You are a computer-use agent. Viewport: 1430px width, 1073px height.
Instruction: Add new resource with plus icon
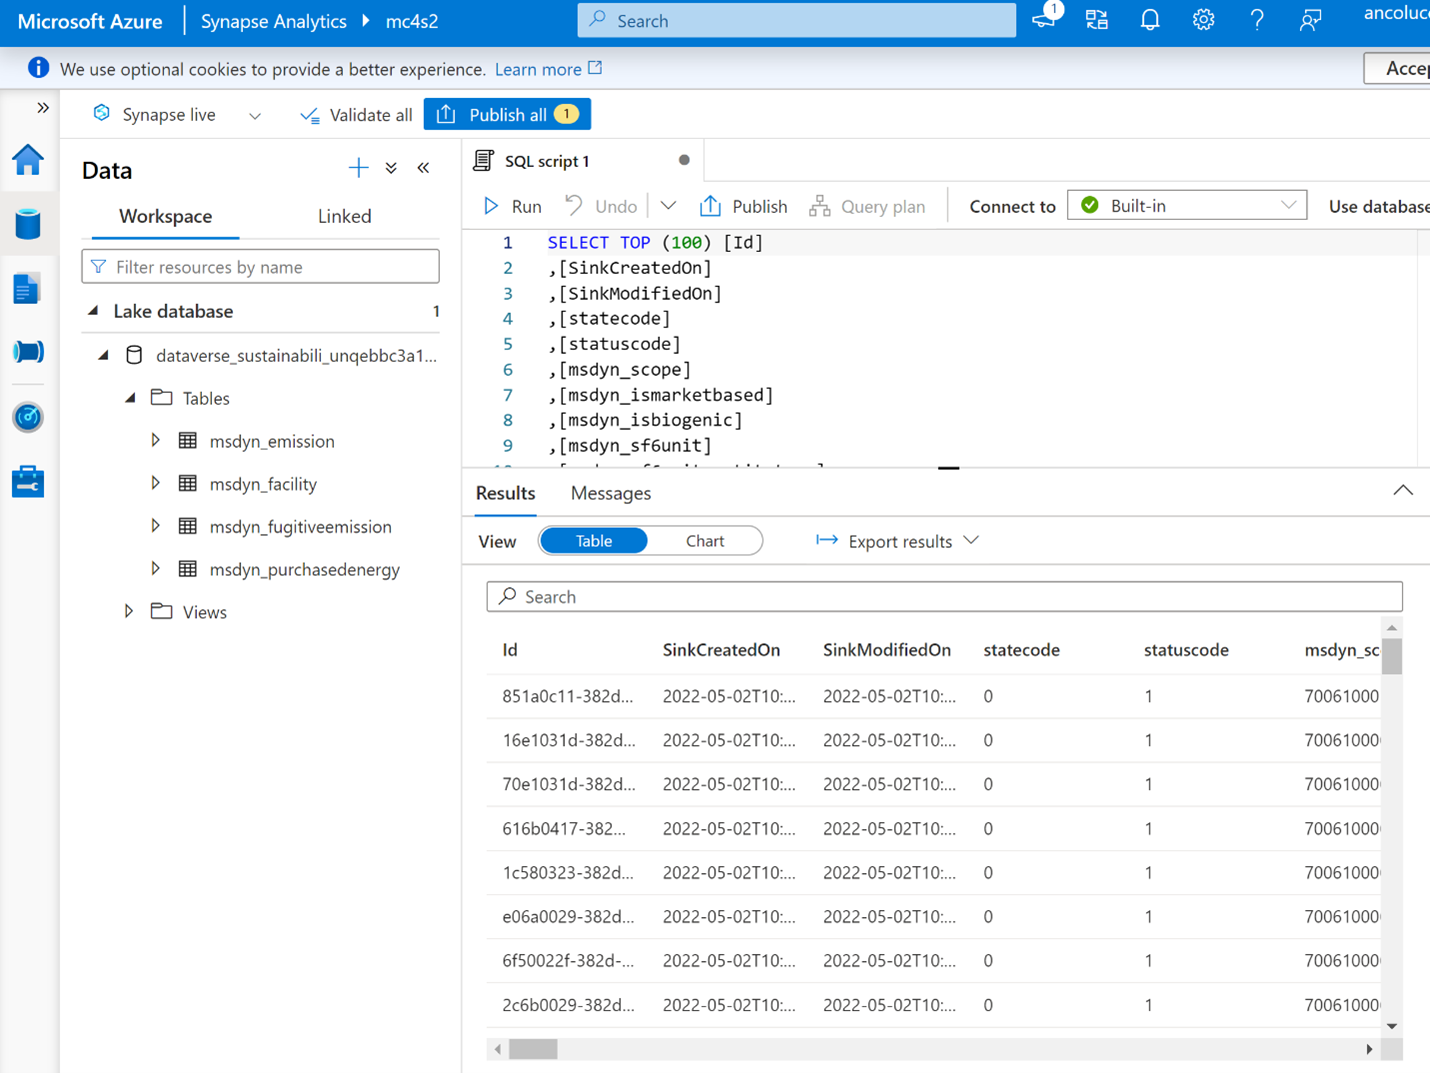click(x=358, y=168)
